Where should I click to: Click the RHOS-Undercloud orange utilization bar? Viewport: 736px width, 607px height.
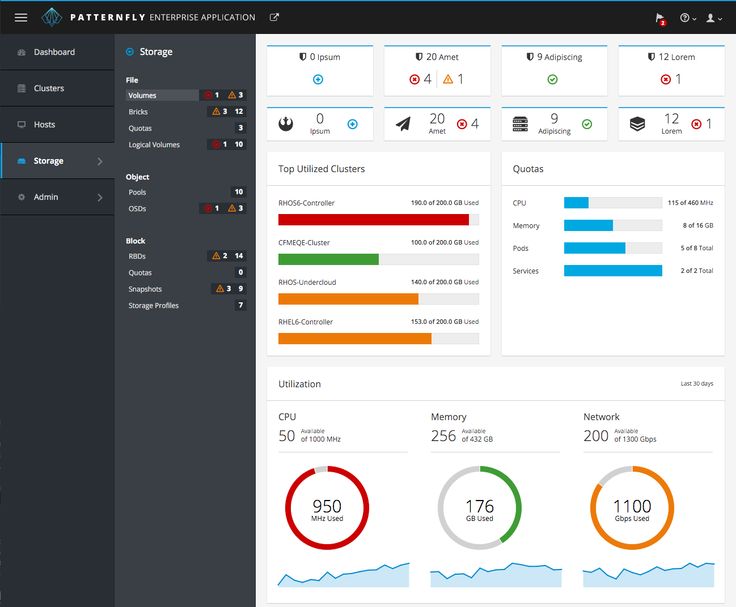tap(348, 299)
